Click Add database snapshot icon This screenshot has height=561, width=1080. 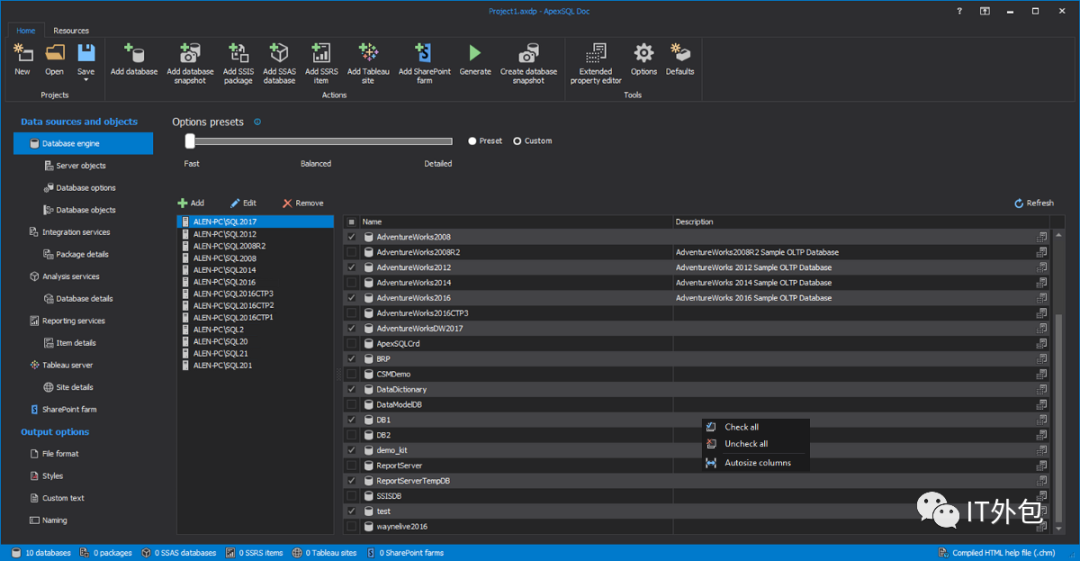190,53
